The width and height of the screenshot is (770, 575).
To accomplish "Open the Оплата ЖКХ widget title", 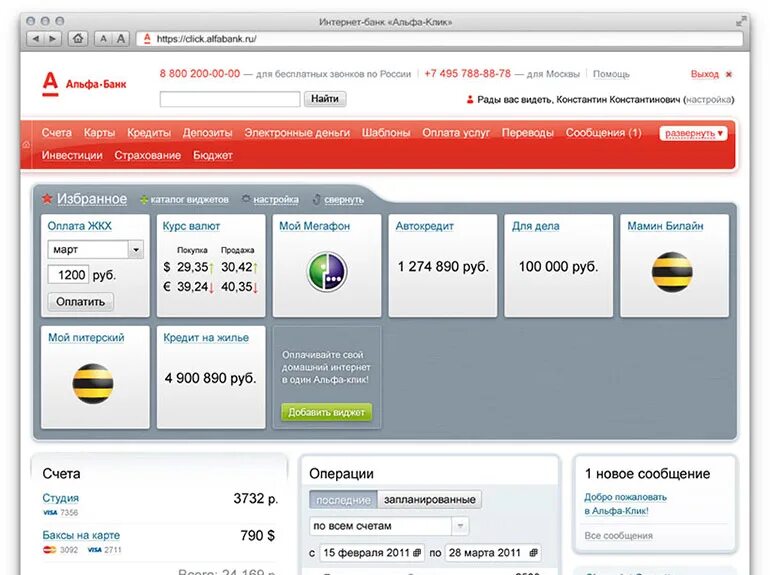I will pyautogui.click(x=80, y=226).
